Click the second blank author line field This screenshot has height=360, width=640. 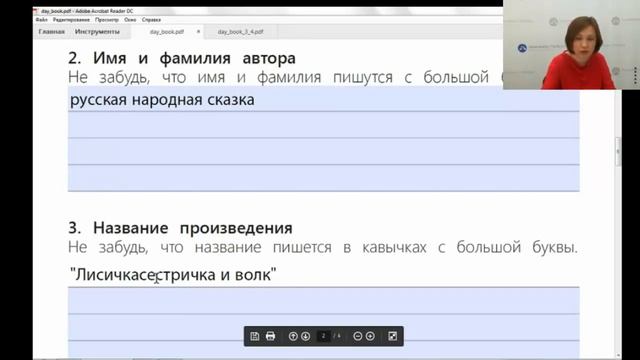pos(324,125)
